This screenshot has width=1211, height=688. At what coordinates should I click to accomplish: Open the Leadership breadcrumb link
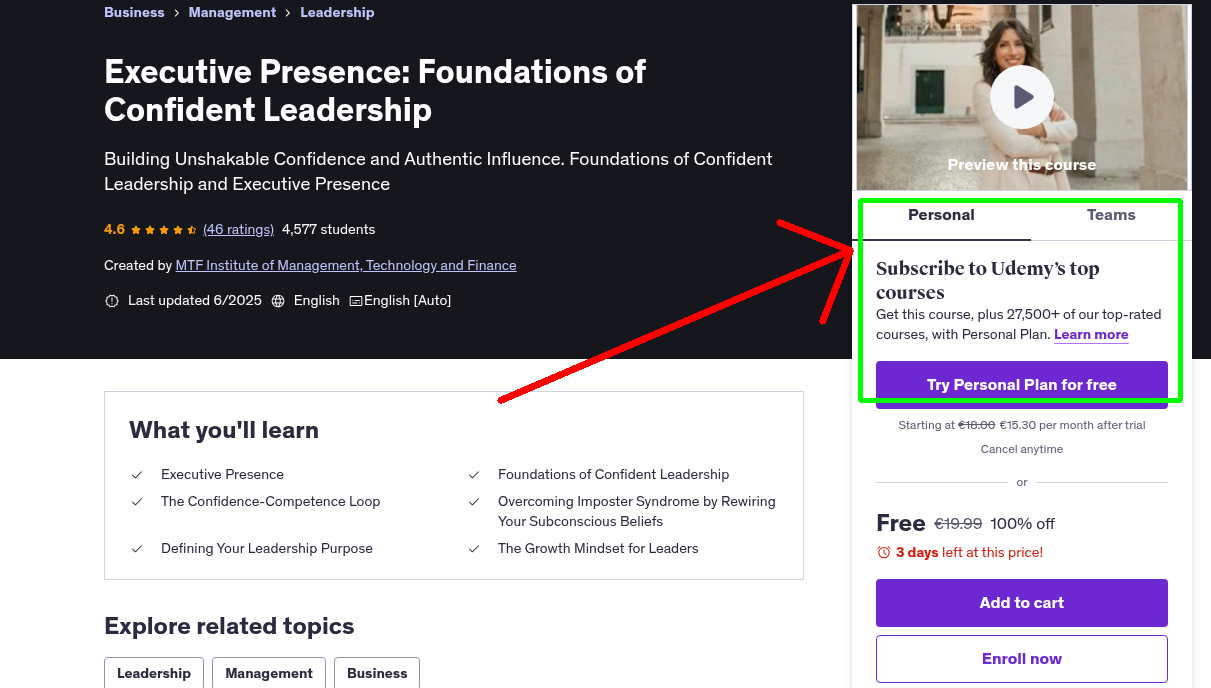pos(337,12)
